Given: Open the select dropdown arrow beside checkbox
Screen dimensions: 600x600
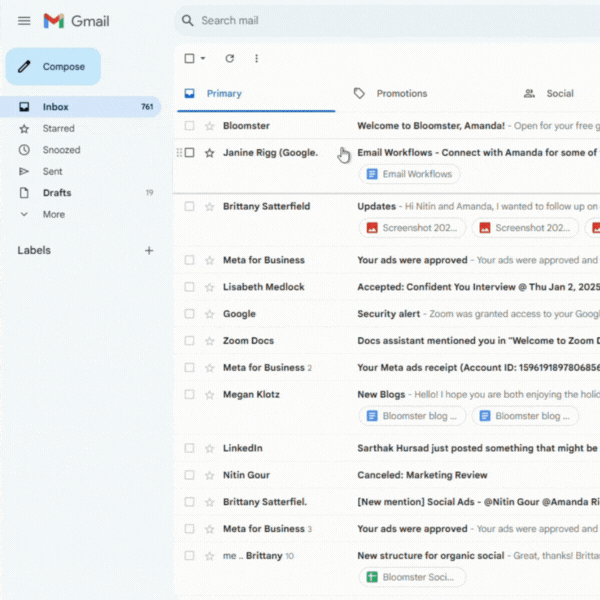Looking at the screenshot, I should [x=203, y=59].
